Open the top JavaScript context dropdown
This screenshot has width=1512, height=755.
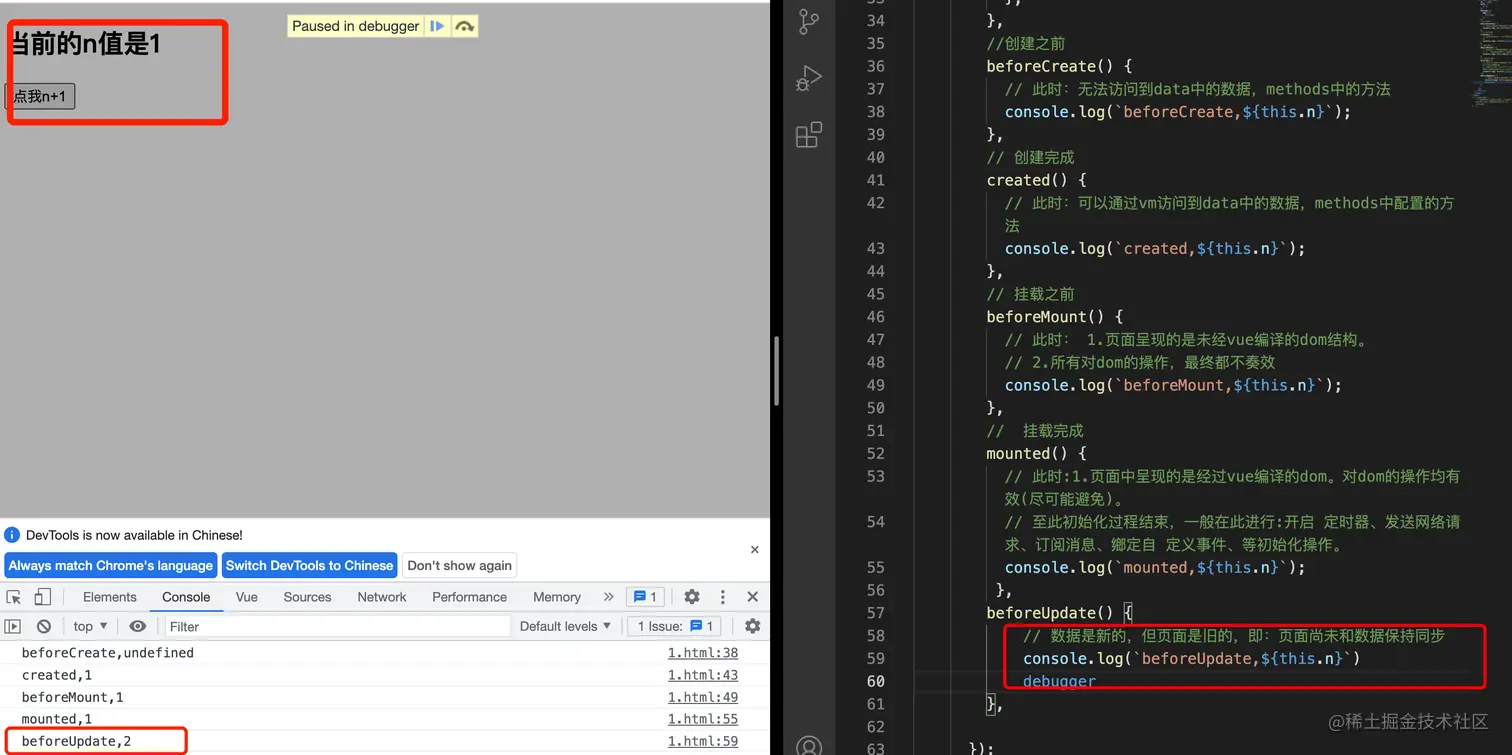[x=90, y=626]
